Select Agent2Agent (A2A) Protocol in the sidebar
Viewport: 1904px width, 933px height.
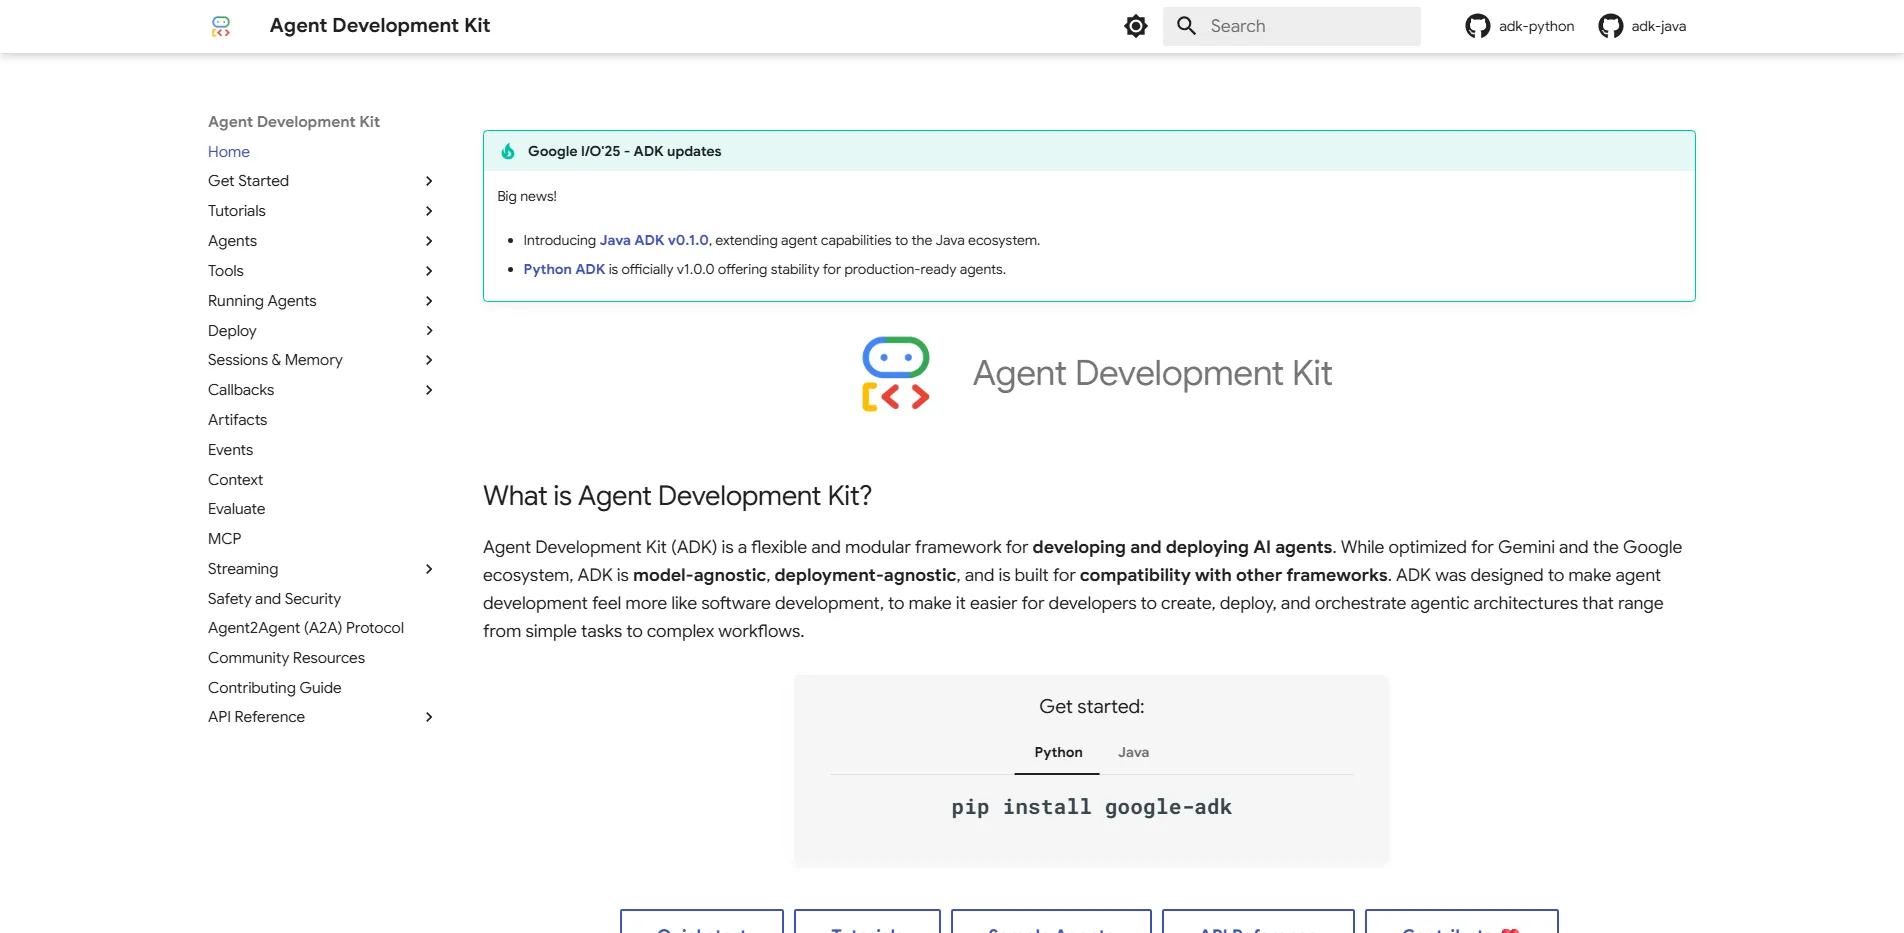click(305, 628)
